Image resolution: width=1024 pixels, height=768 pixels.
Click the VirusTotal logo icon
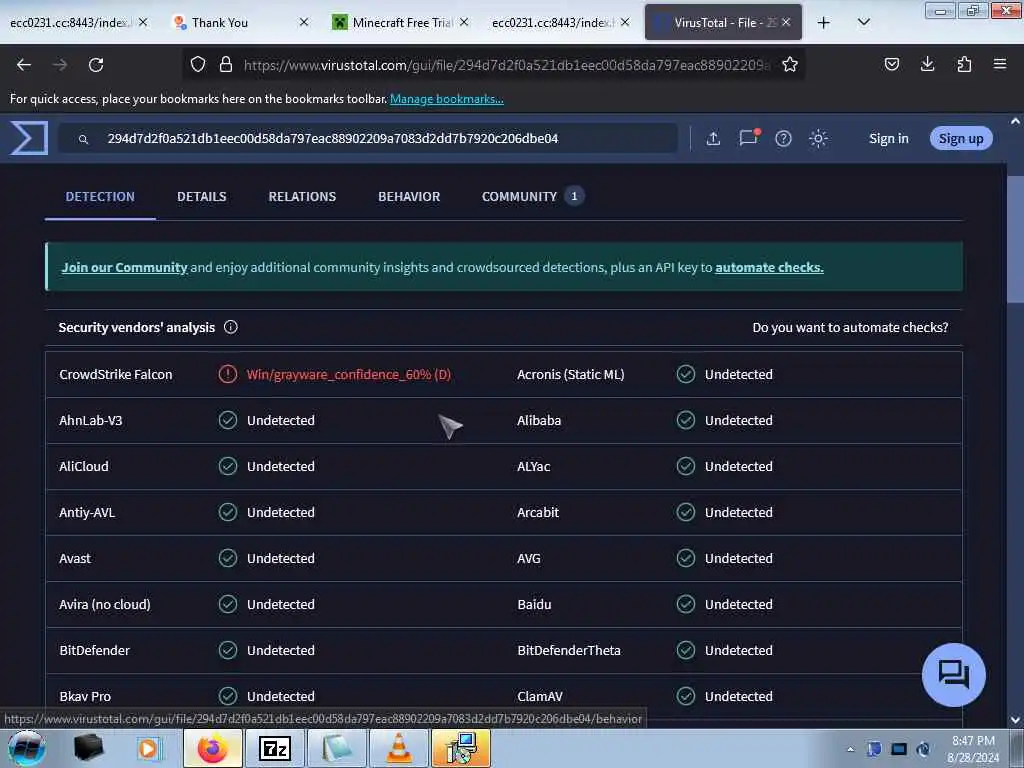point(29,138)
